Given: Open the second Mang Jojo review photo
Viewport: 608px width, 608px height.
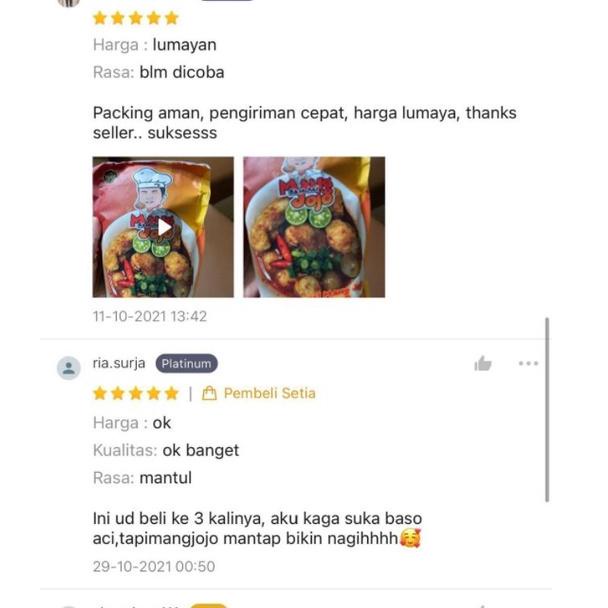Looking at the screenshot, I should tap(314, 227).
